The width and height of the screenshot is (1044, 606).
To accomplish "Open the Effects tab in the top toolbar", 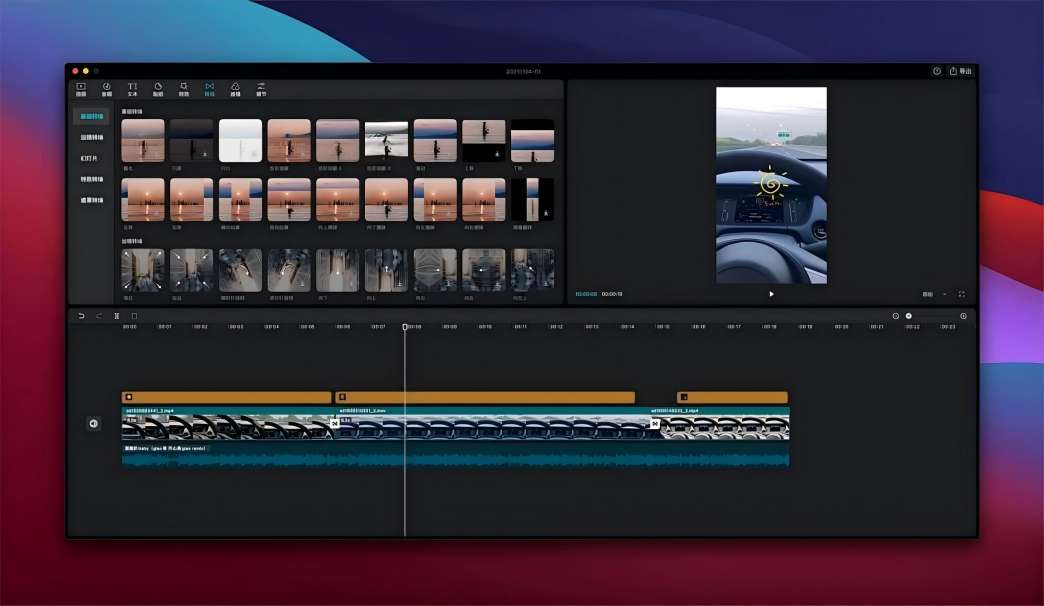I will (x=184, y=89).
